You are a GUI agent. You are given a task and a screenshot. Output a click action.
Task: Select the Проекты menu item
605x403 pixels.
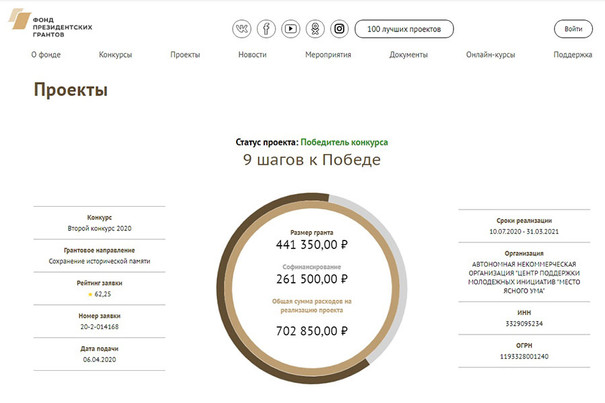185,55
